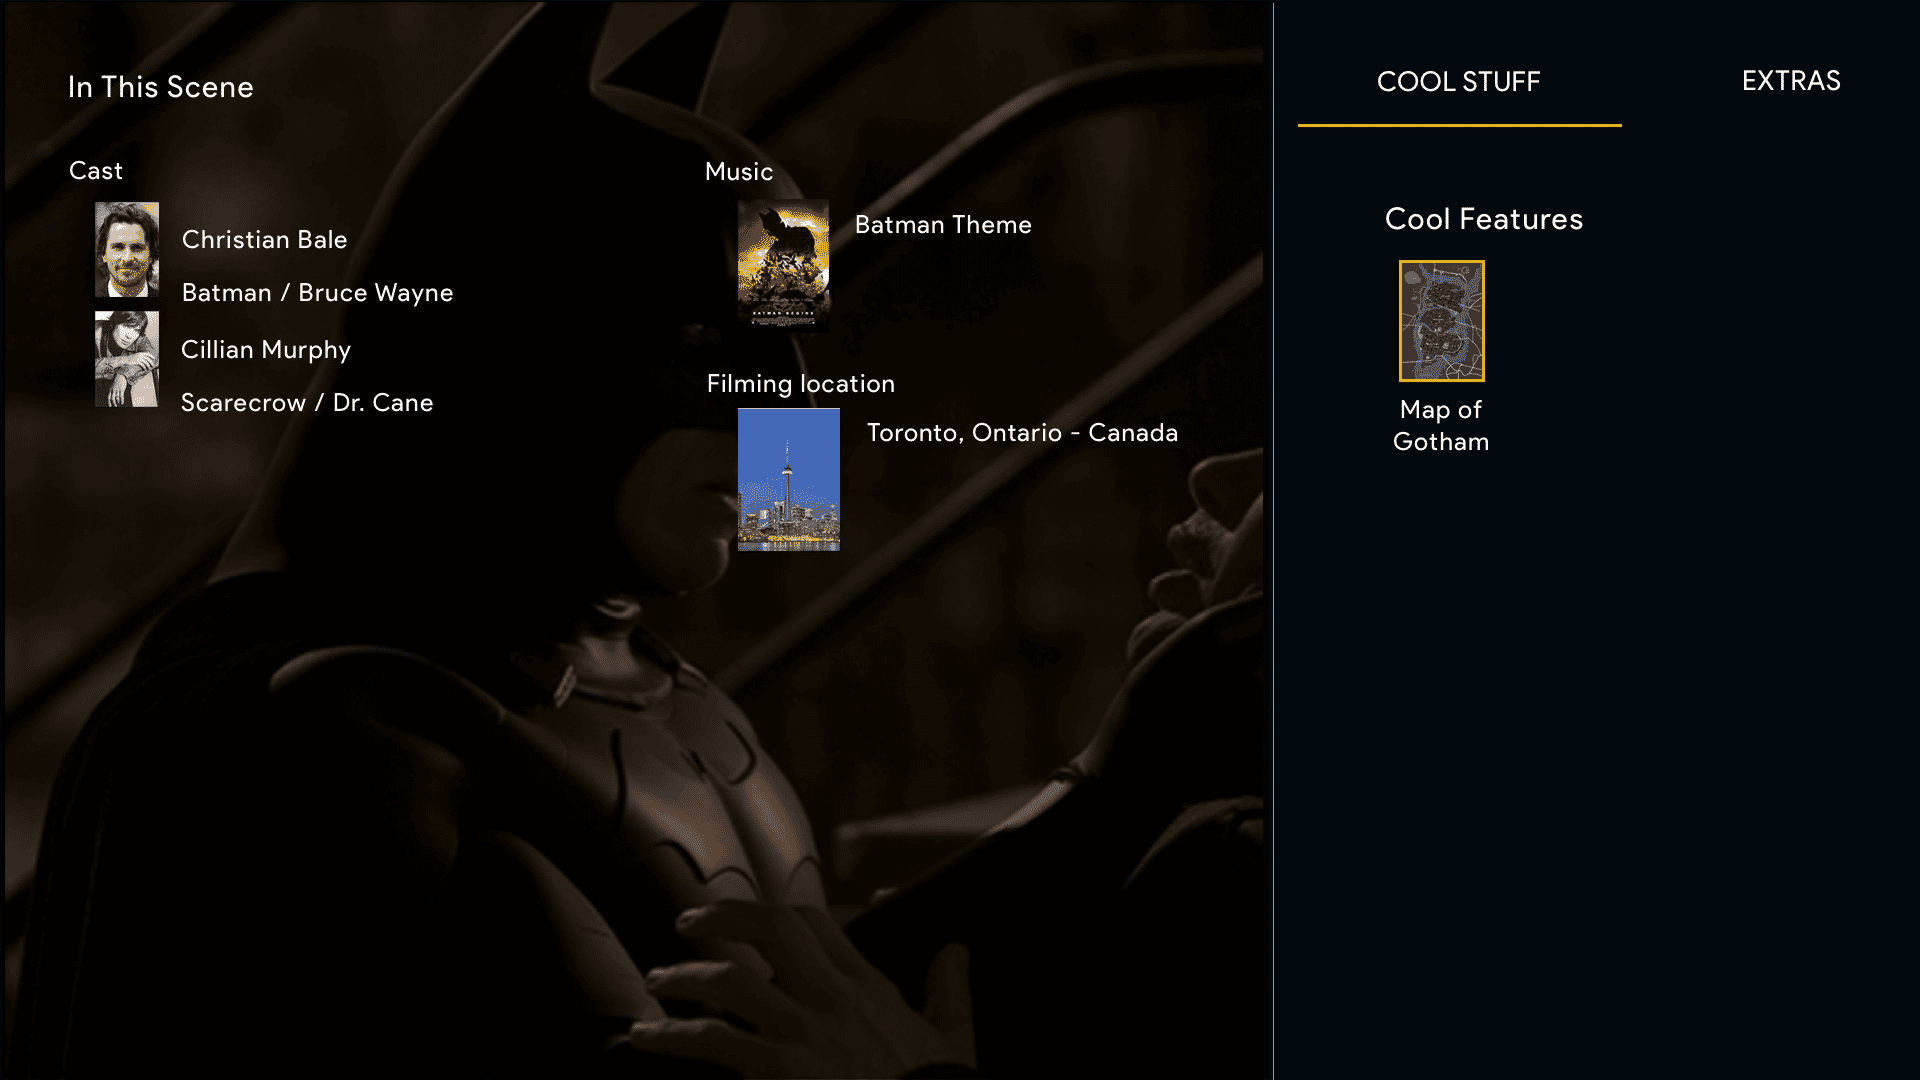
Task: Click the Christian Bale name link
Action: click(x=265, y=240)
